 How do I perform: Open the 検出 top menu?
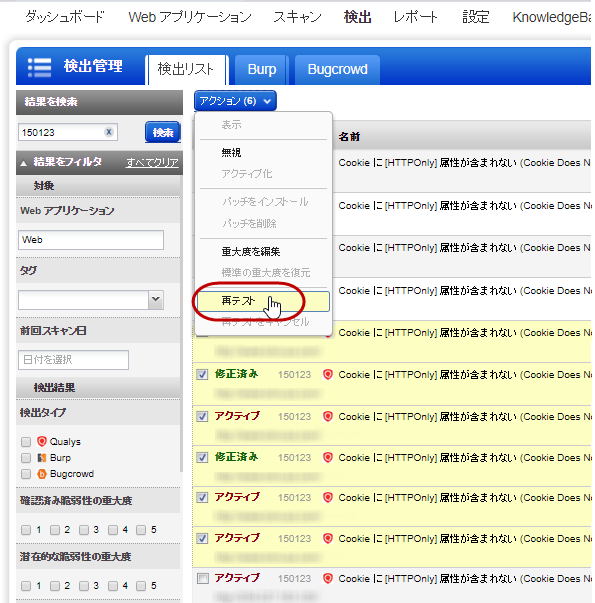[357, 17]
